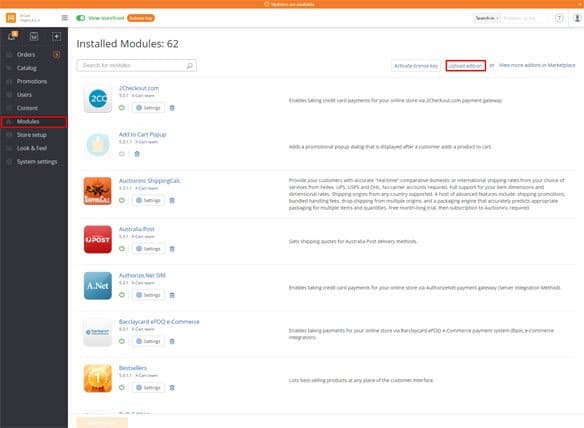Open Settings for AuctionInc ShippingCalc
584x428 pixels.
148,200
